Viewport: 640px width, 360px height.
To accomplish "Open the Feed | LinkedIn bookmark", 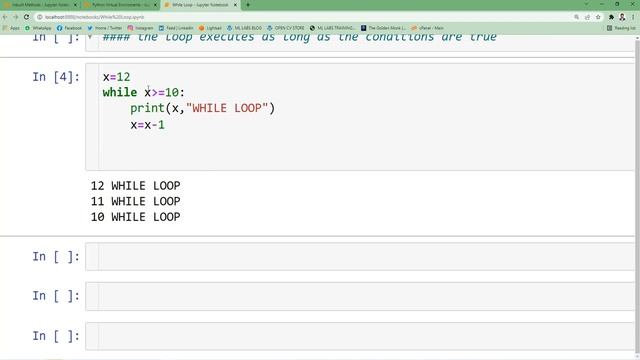I will pos(176,28).
